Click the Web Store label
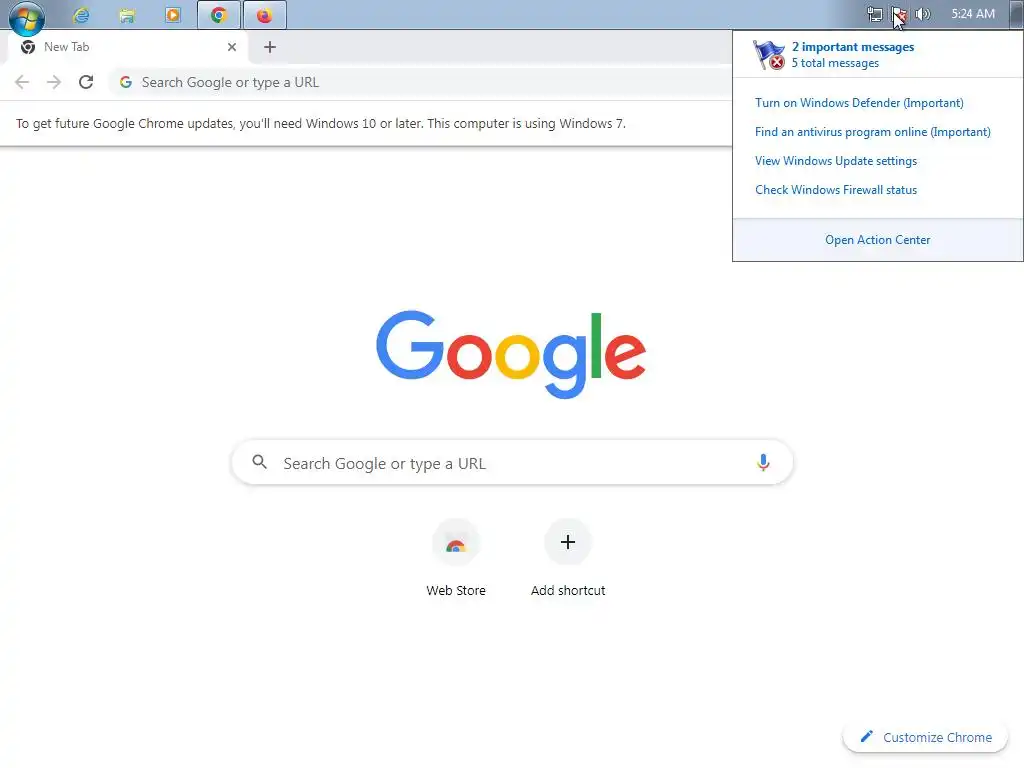The image size is (1024, 768). [x=456, y=590]
